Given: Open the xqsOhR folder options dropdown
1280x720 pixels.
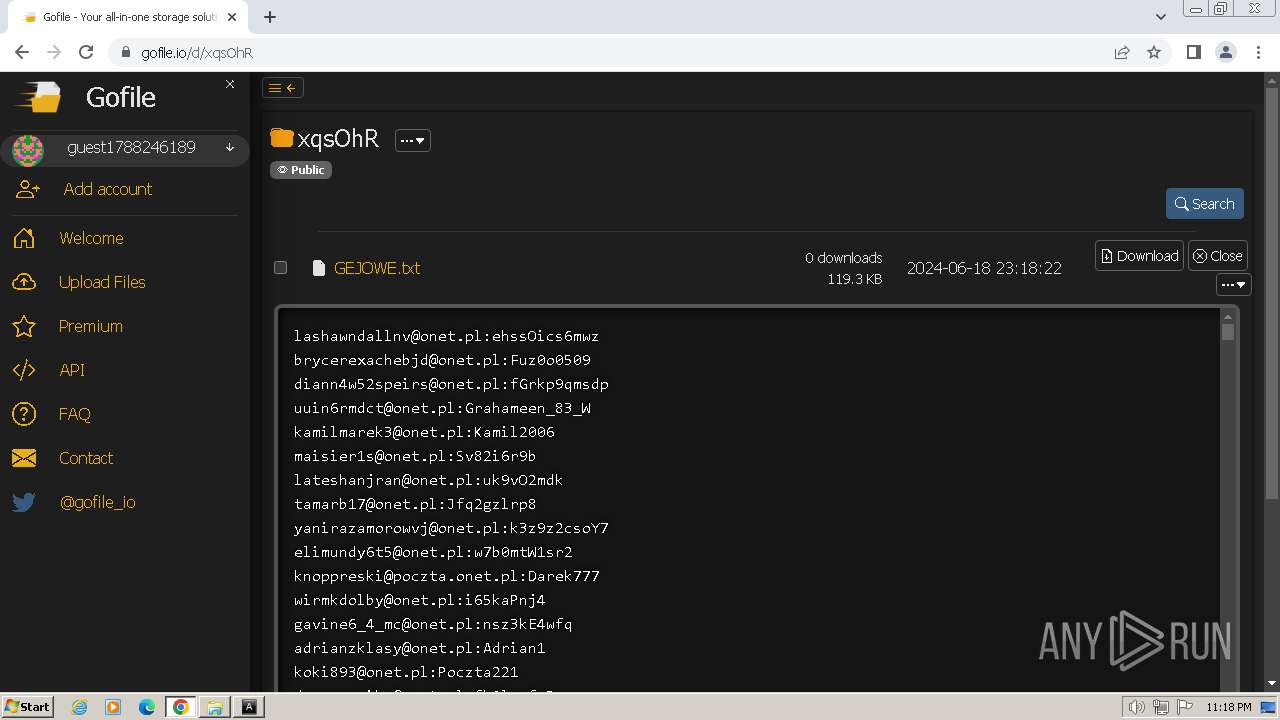Looking at the screenshot, I should pos(412,141).
